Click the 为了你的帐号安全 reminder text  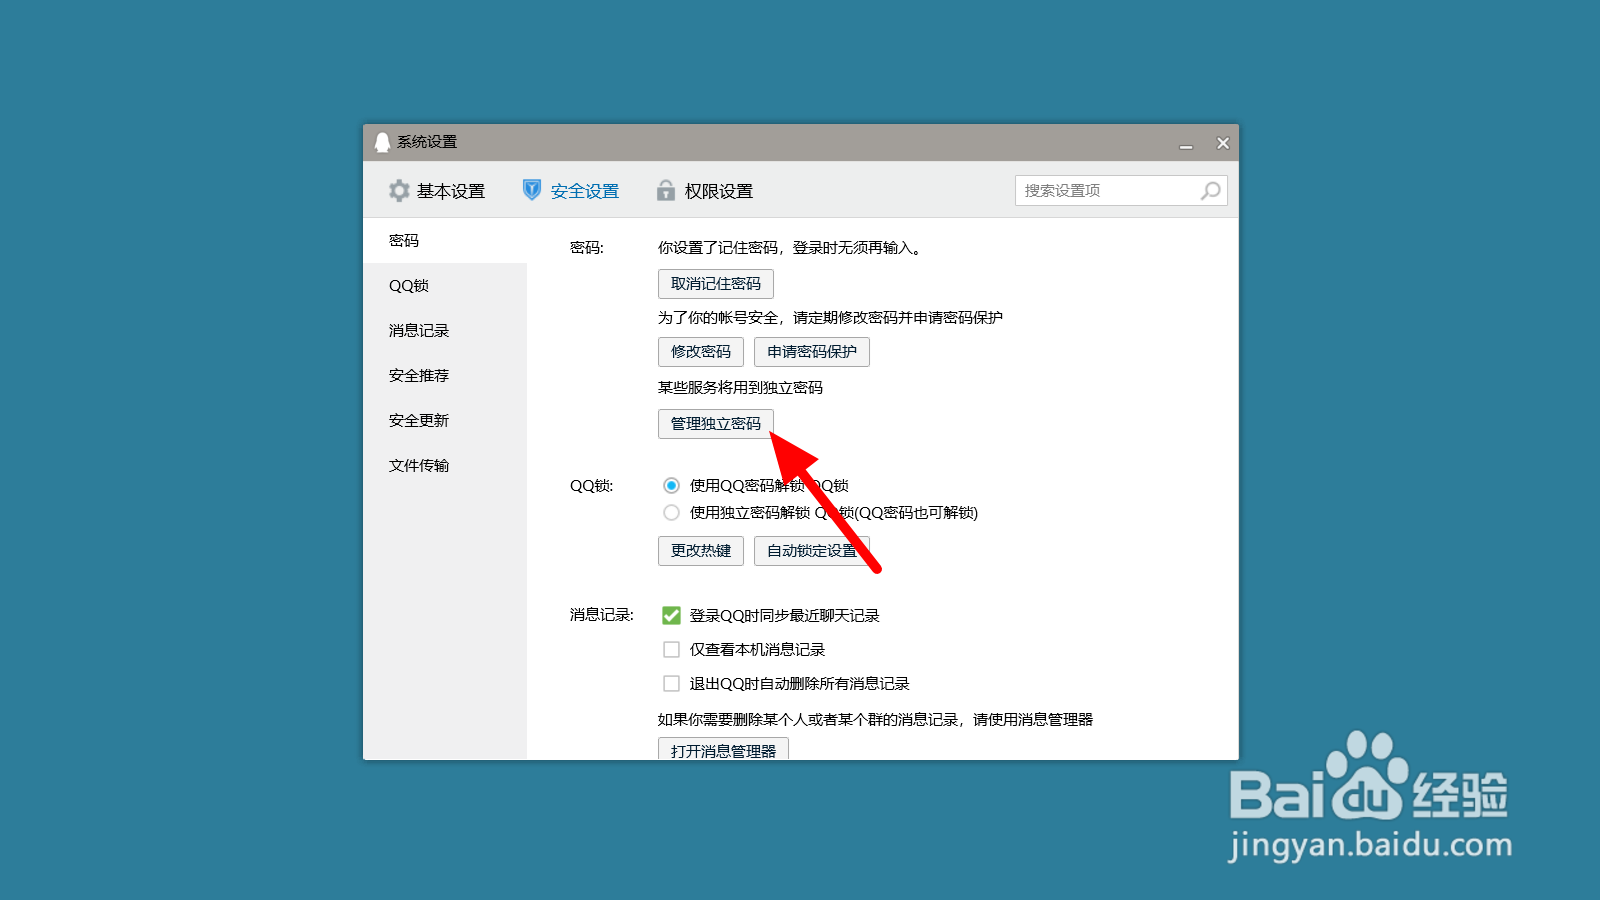(x=830, y=318)
